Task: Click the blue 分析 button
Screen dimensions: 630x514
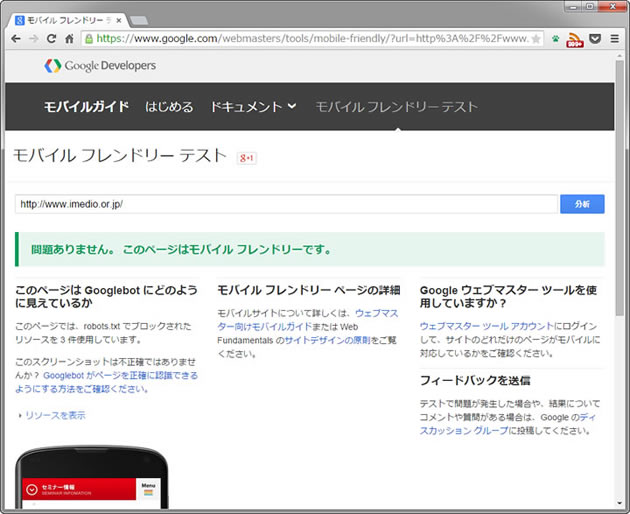Action: coord(582,204)
